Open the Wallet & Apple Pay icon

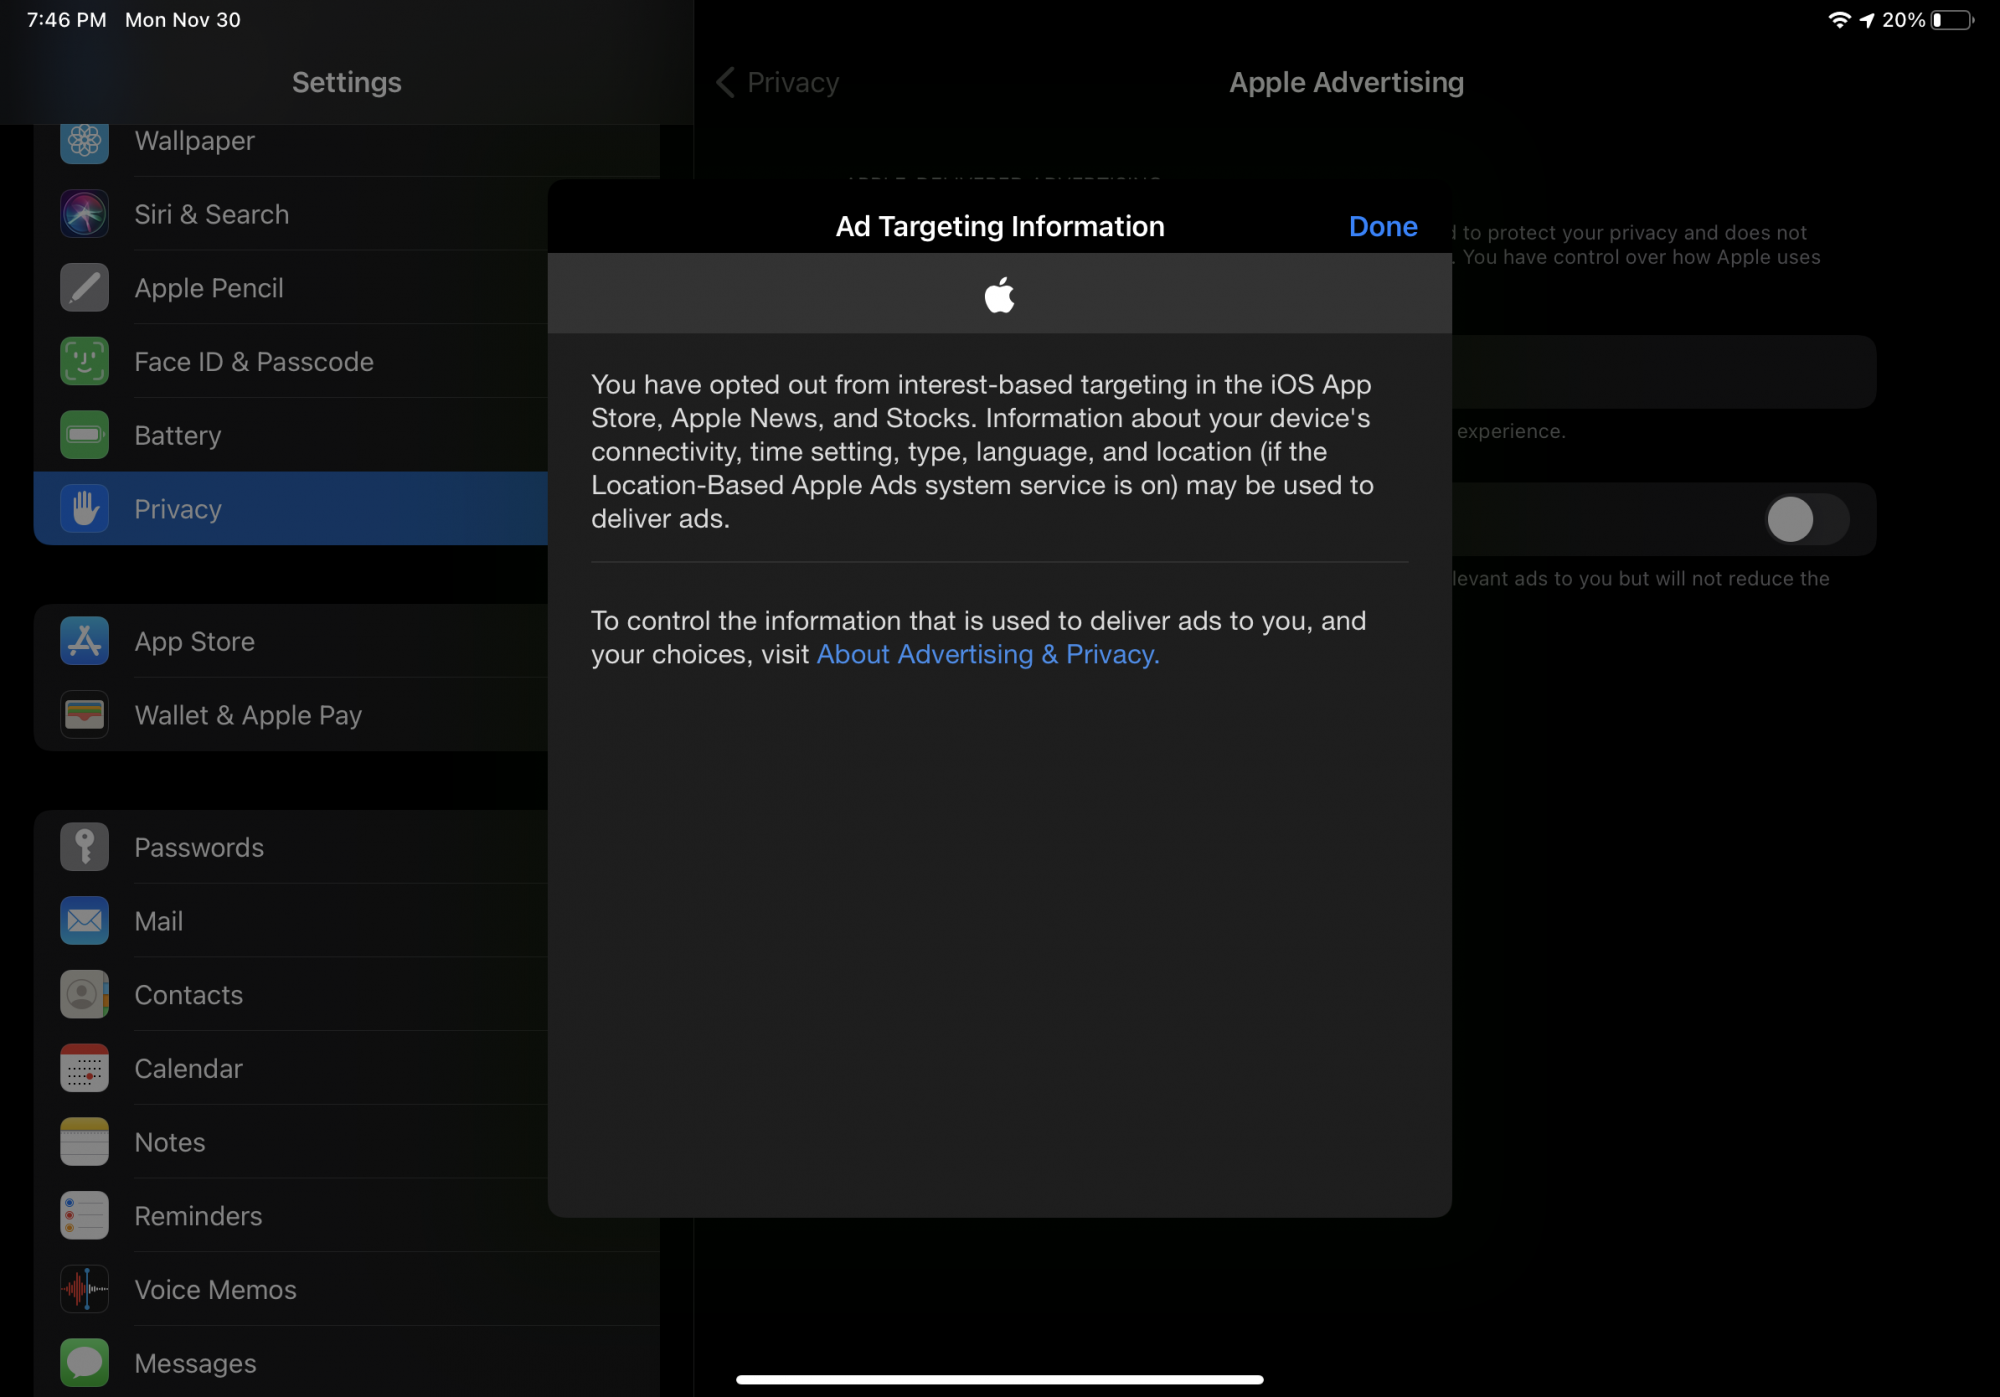(84, 715)
